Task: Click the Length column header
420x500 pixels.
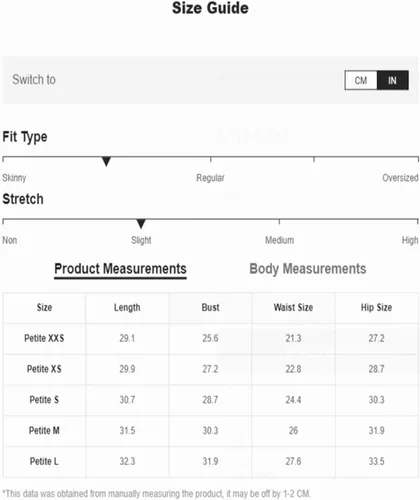Action: (127, 307)
